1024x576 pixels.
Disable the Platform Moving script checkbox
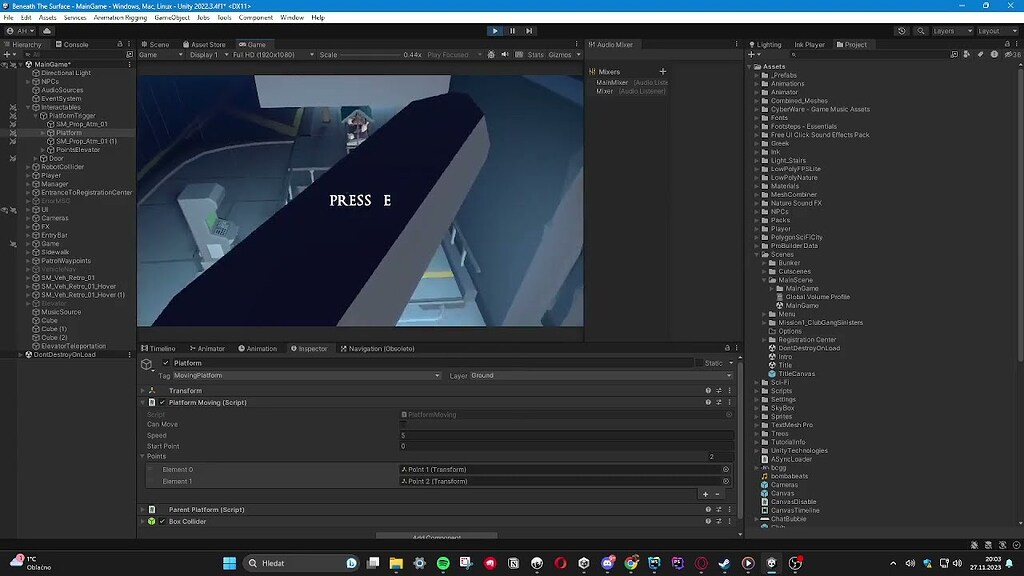point(161,402)
